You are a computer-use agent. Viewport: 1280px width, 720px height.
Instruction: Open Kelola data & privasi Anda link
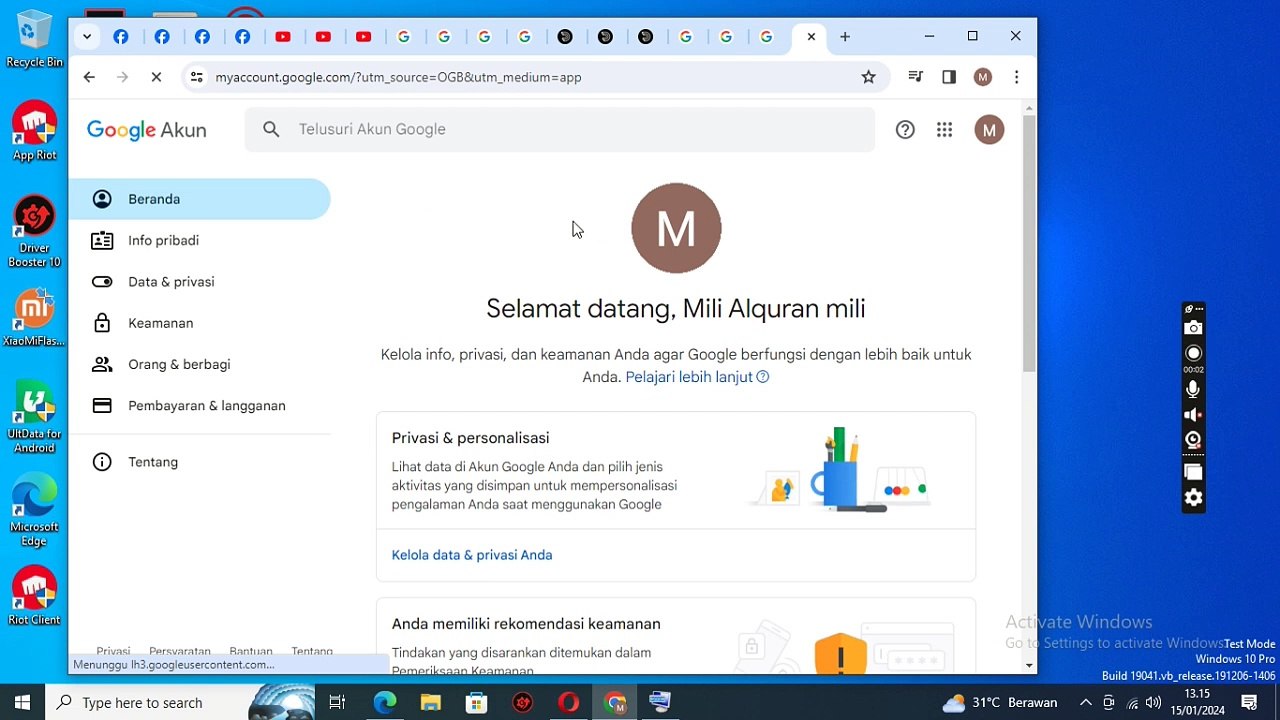pos(472,555)
